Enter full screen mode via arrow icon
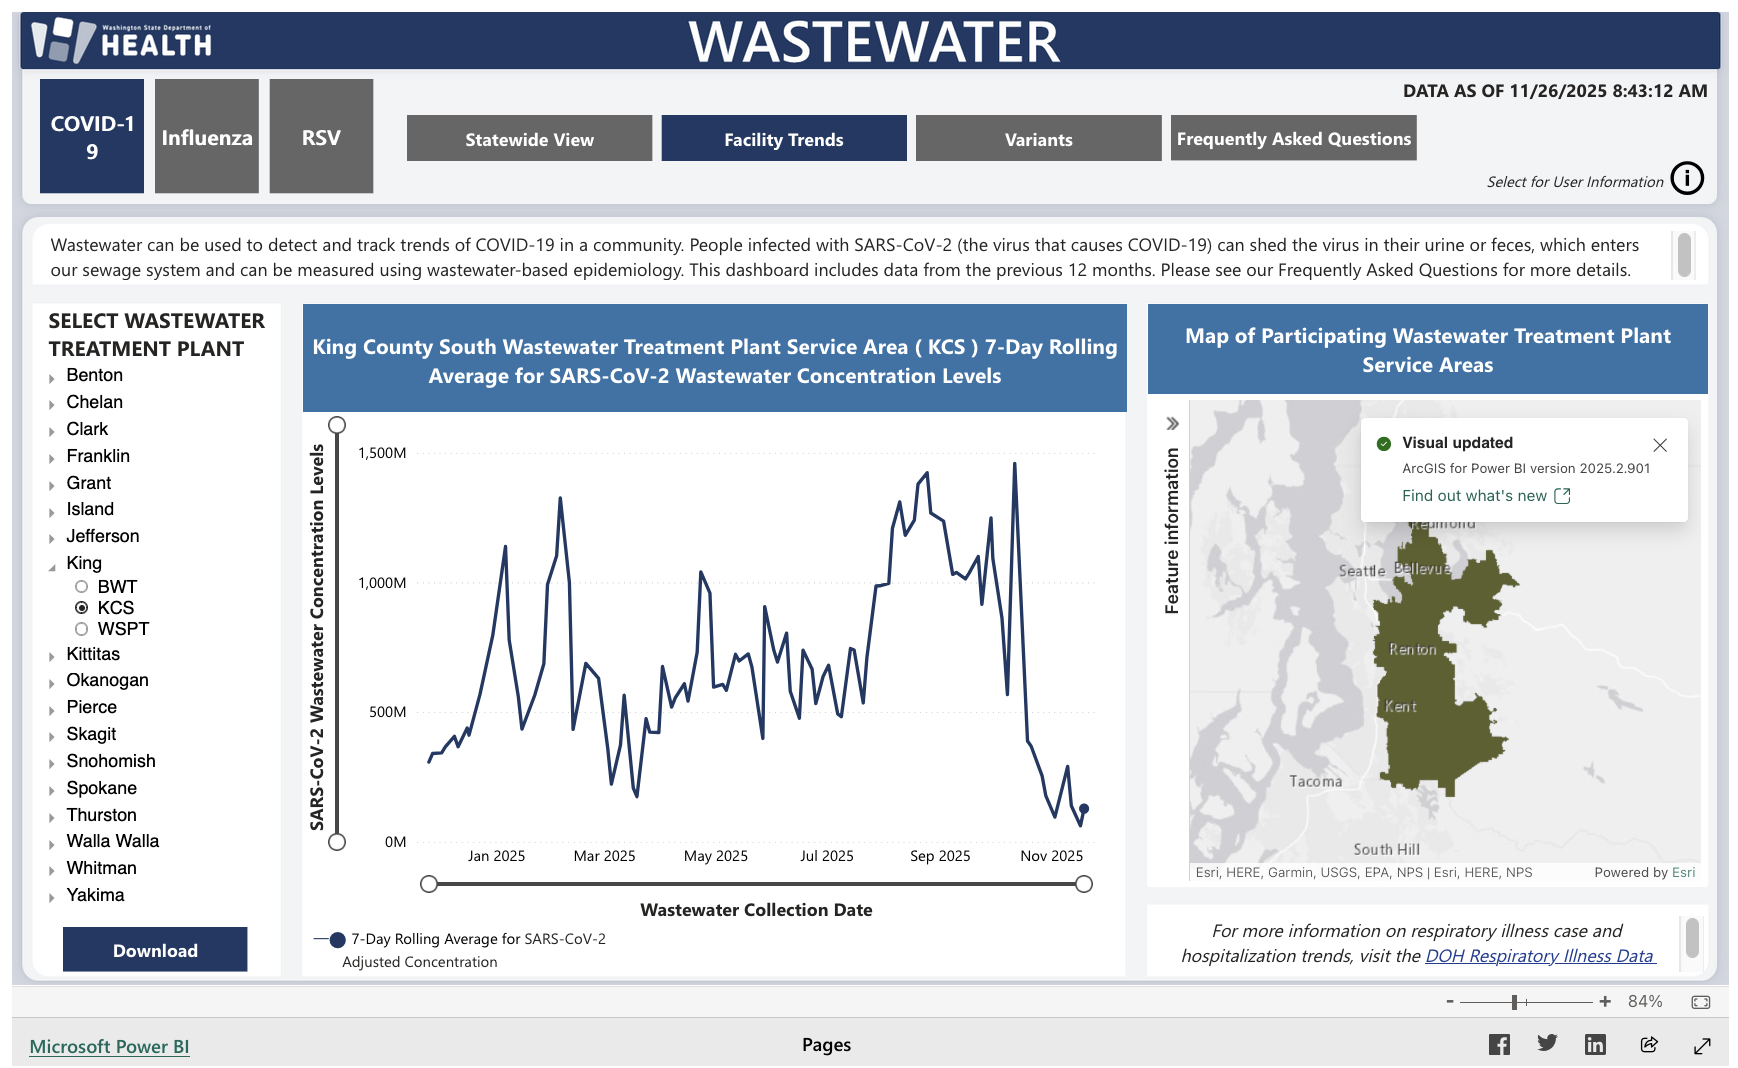Image resolution: width=1738 pixels, height=1068 pixels. pos(1702,1046)
